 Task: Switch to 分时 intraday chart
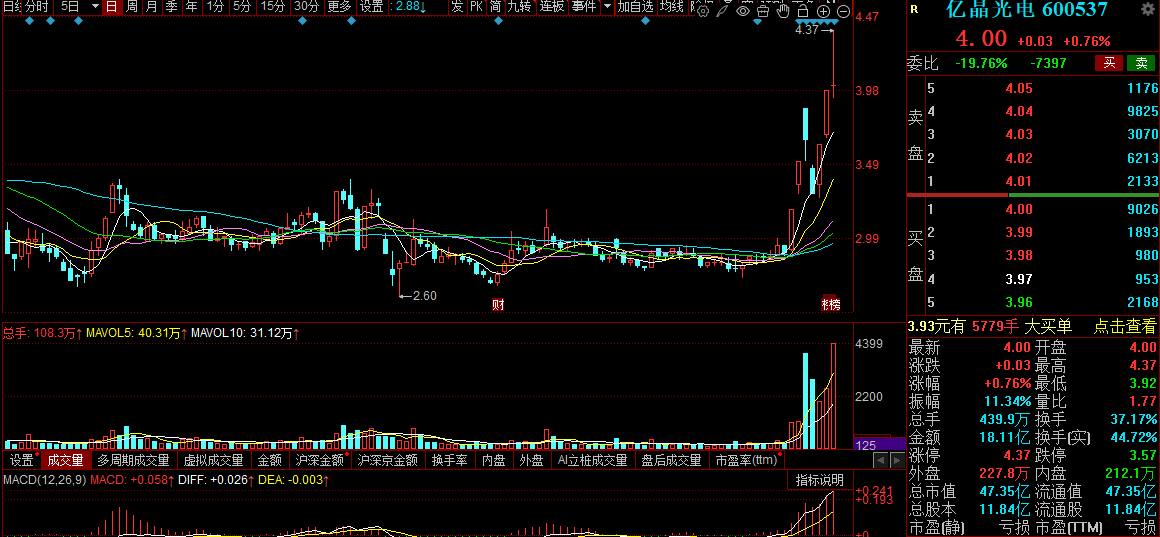[x=37, y=7]
